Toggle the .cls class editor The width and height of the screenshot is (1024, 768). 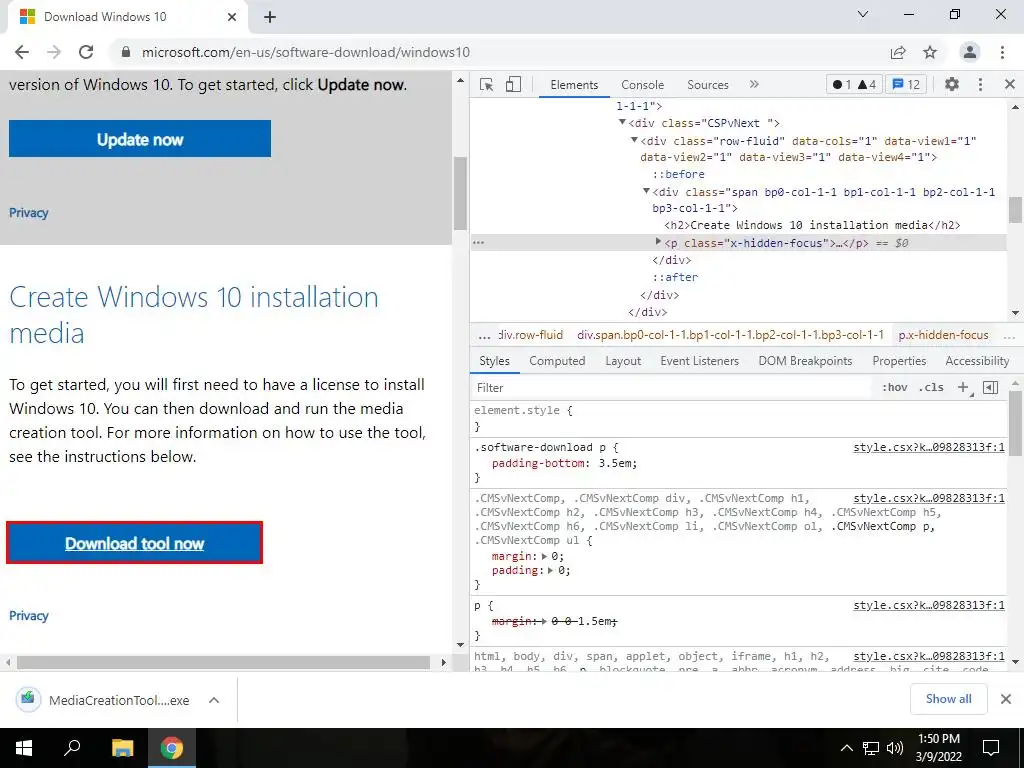[931, 387]
